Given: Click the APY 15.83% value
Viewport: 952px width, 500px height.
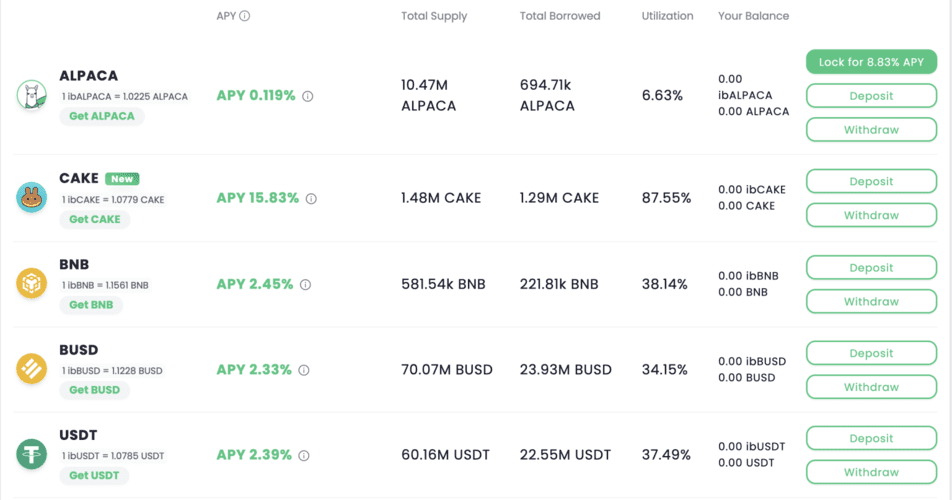Looking at the screenshot, I should (x=257, y=198).
